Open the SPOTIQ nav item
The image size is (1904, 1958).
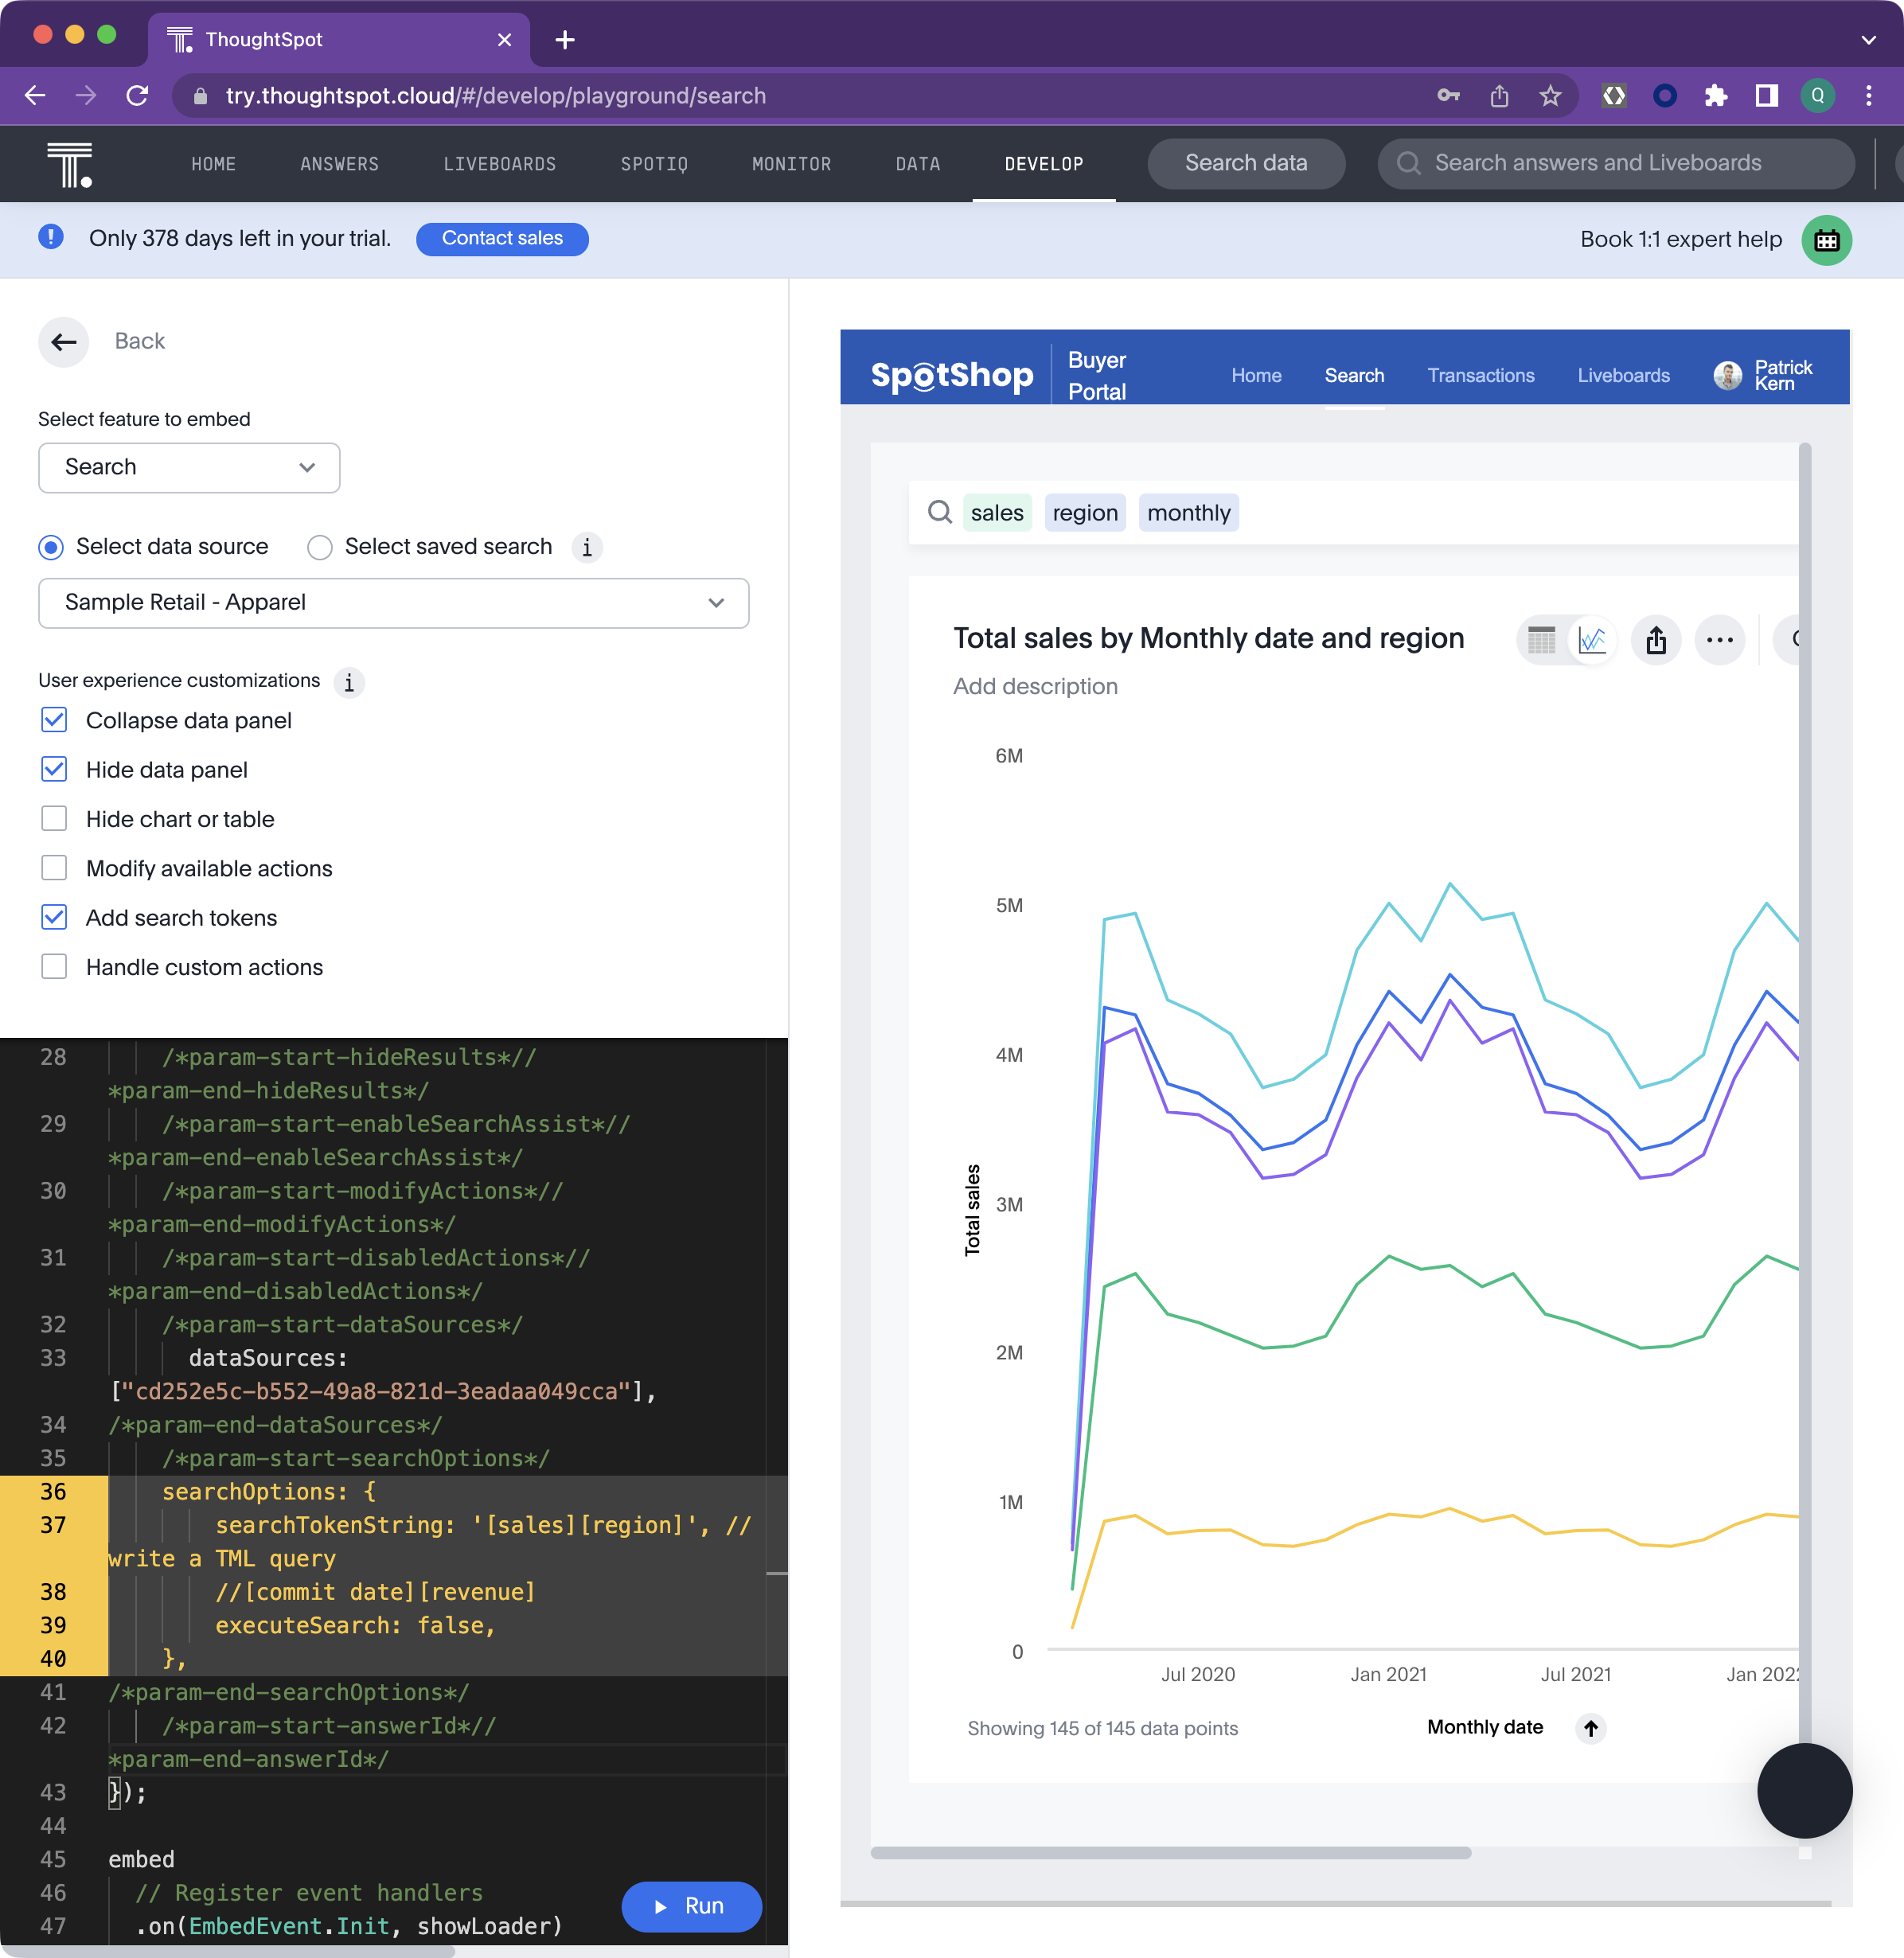(x=654, y=164)
